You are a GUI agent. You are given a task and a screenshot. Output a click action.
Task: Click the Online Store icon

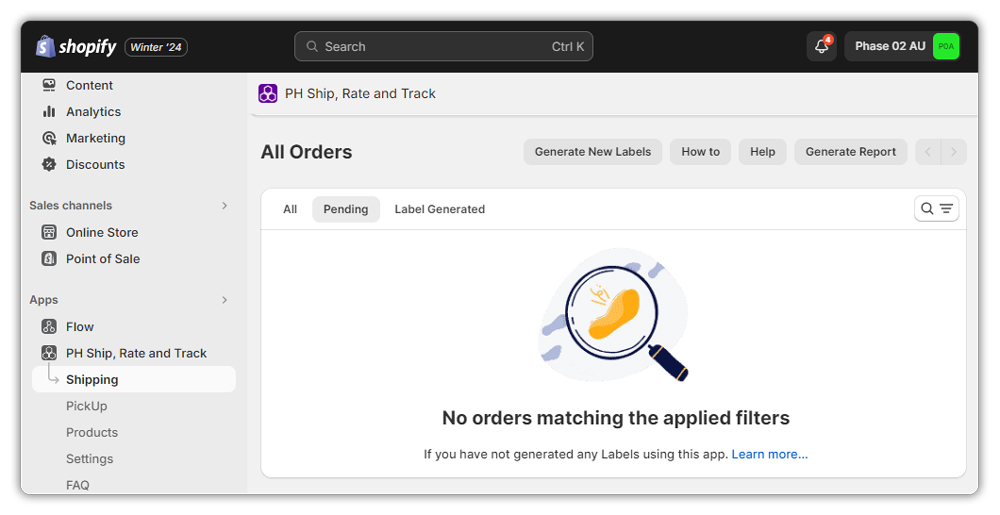click(49, 232)
